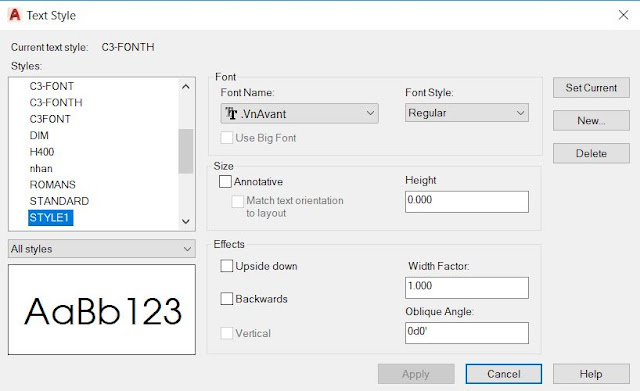Select ROMANS style in list
Image resolution: width=640 pixels, height=391 pixels.
[x=53, y=184]
